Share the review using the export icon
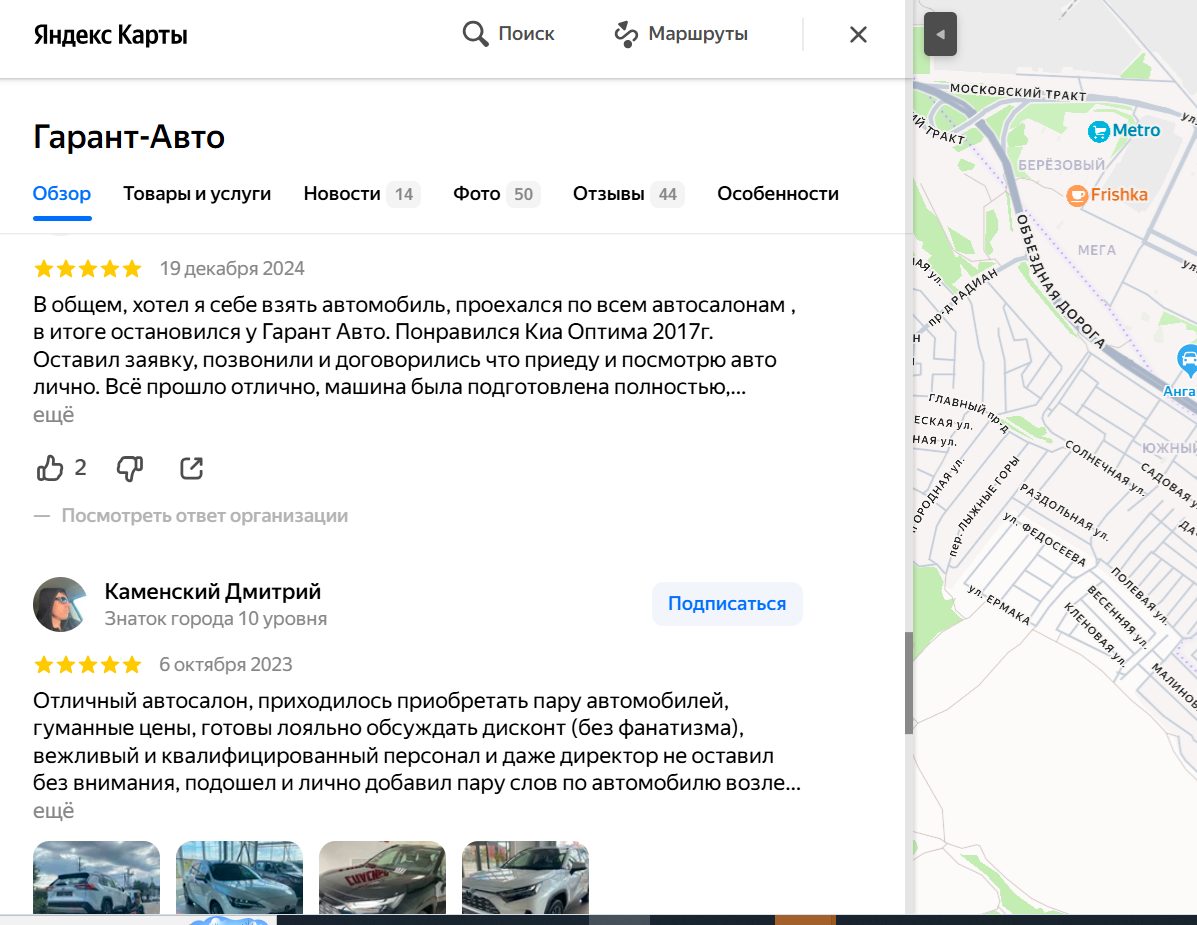Screen dimensions: 1197x925 tap(191, 467)
